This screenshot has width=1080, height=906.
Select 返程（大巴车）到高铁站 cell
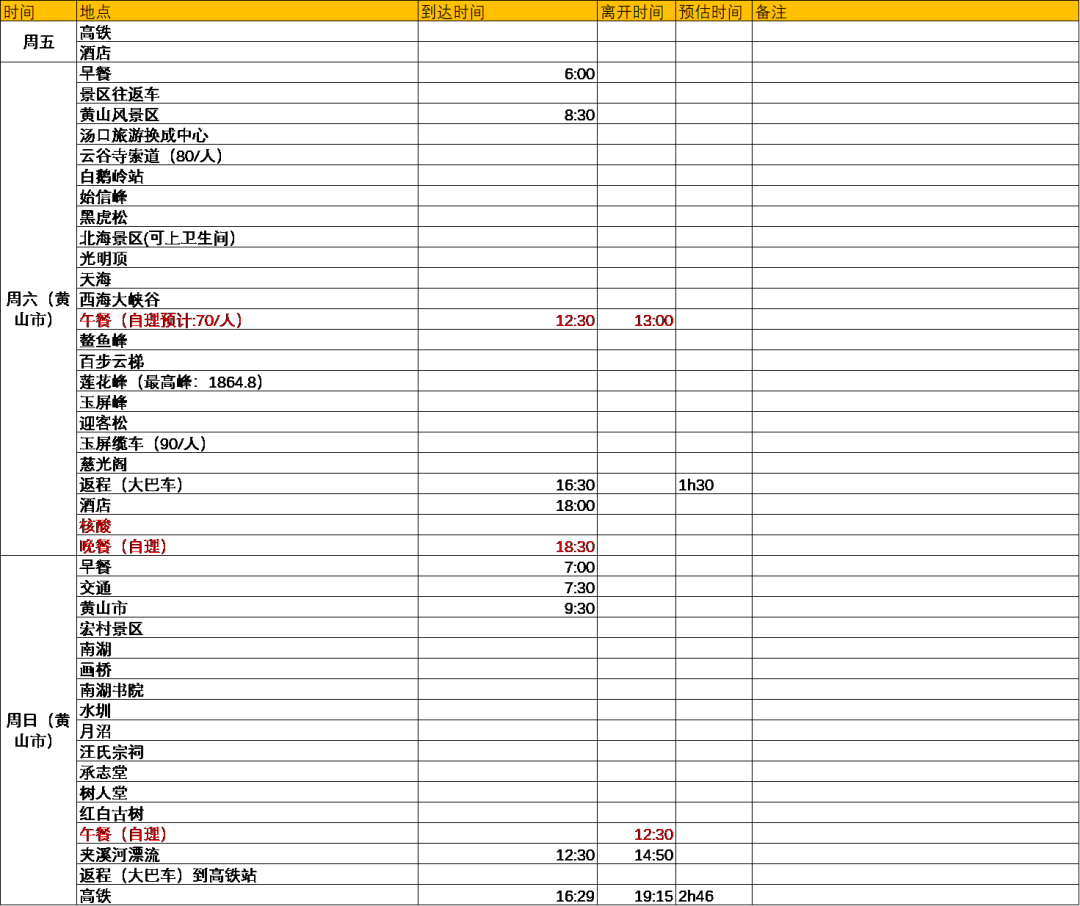click(247, 875)
